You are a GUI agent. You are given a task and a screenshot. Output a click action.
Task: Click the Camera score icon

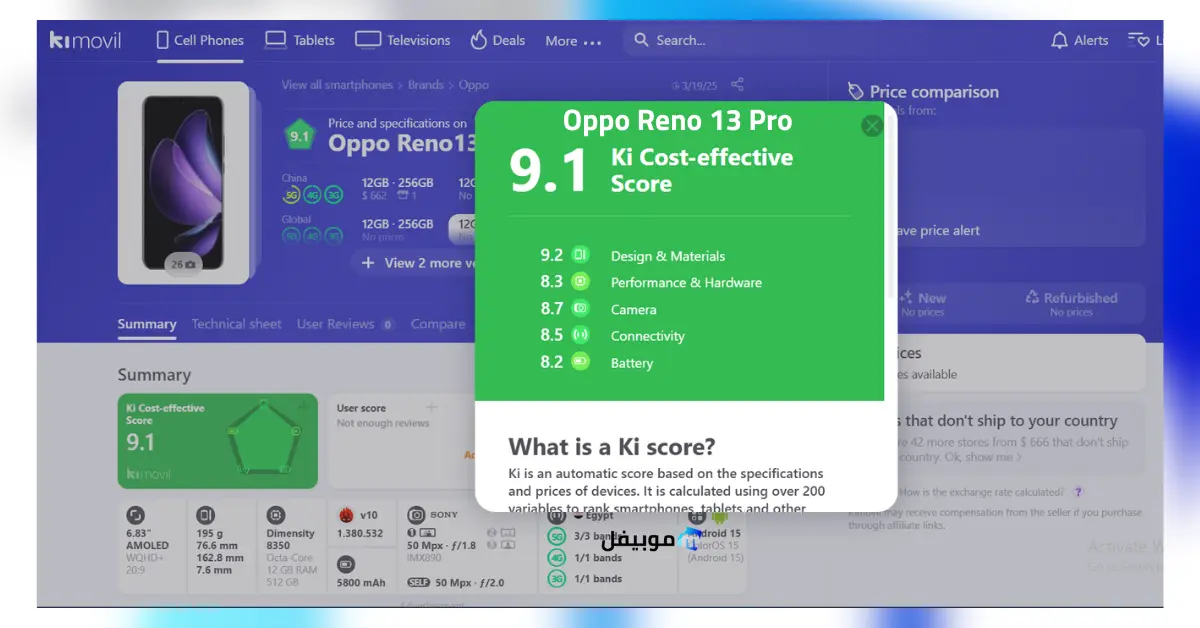(x=580, y=308)
